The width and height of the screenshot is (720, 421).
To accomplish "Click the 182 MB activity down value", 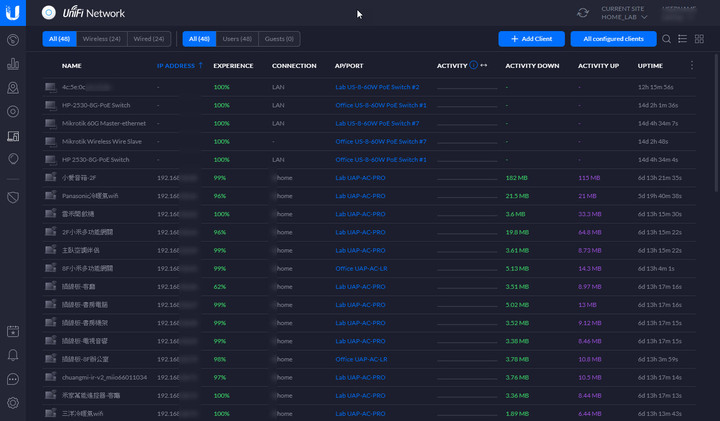I will [x=516, y=178].
